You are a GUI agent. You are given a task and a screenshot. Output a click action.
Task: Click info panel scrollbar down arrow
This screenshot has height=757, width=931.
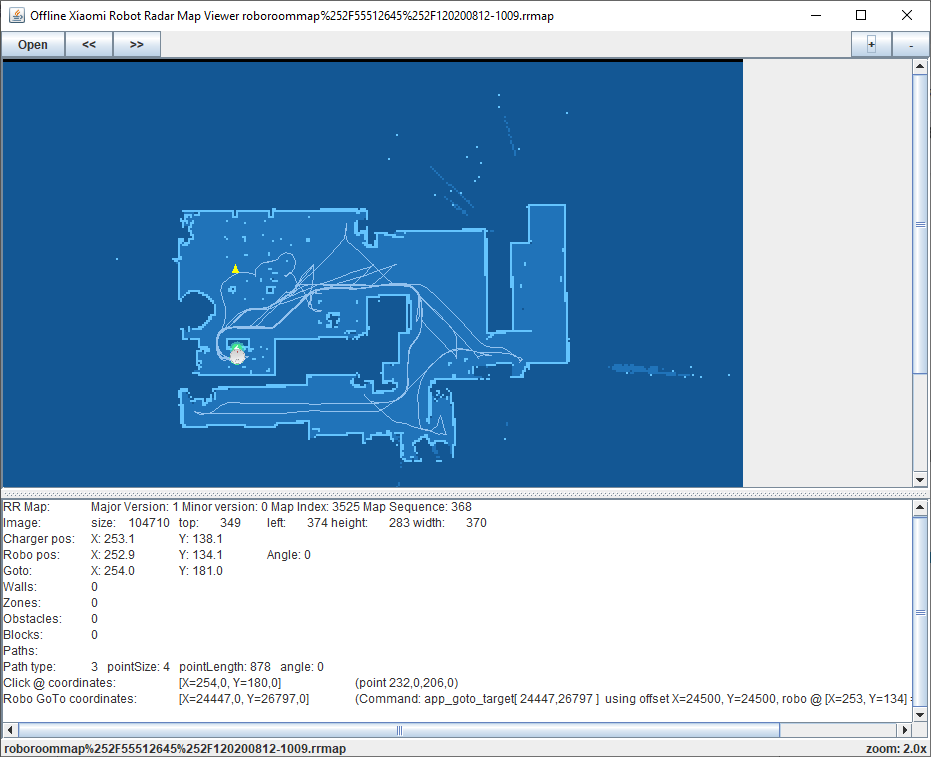click(x=921, y=714)
